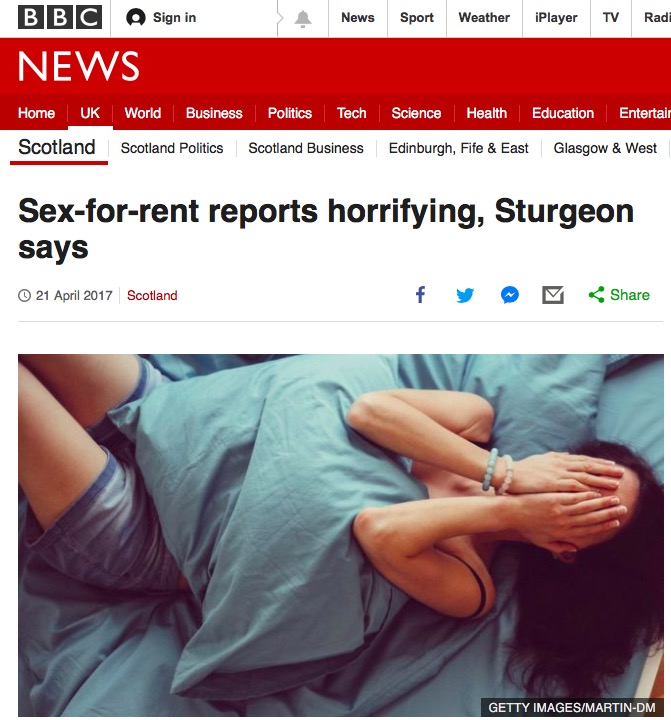The image size is (671, 720).
Task: Select the World news tab
Action: click(142, 113)
